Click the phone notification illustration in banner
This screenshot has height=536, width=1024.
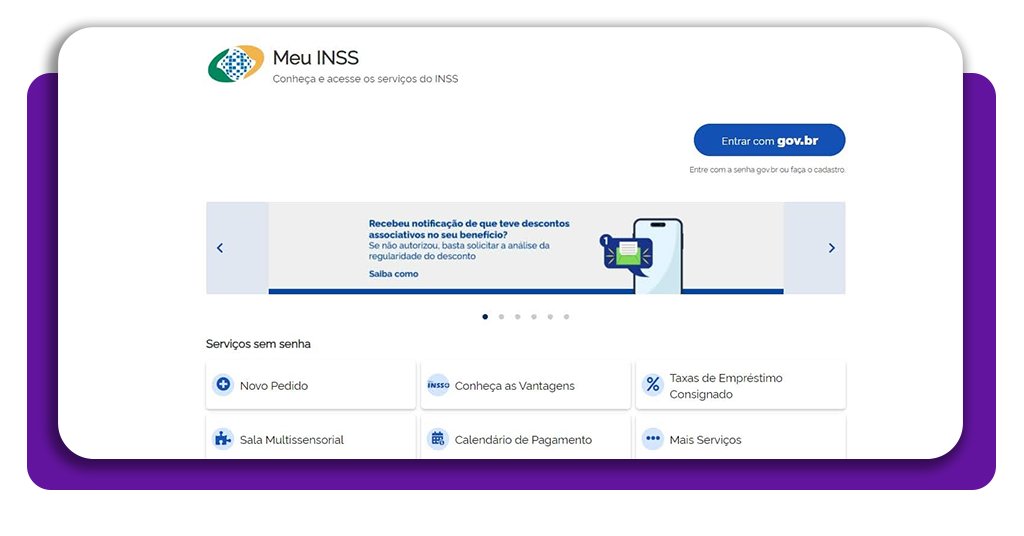pos(644,254)
